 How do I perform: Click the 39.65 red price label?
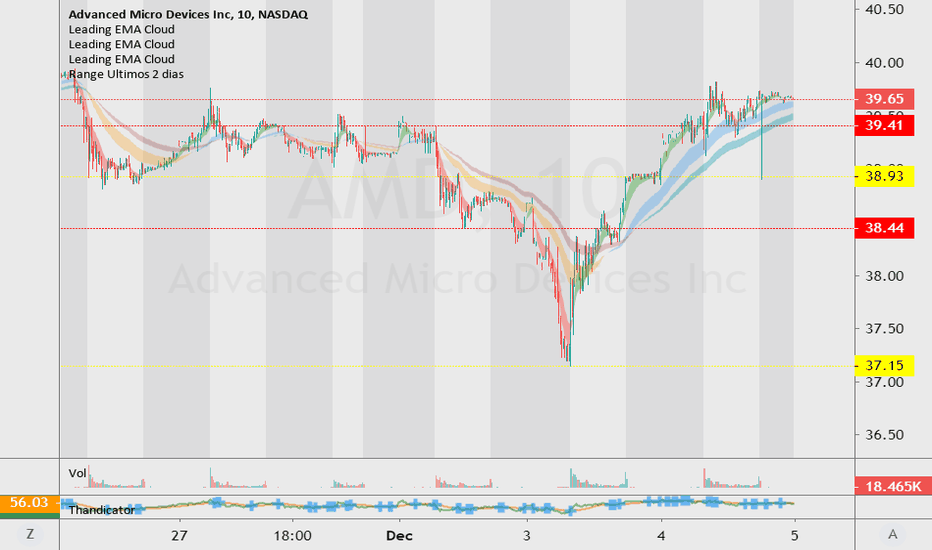884,99
